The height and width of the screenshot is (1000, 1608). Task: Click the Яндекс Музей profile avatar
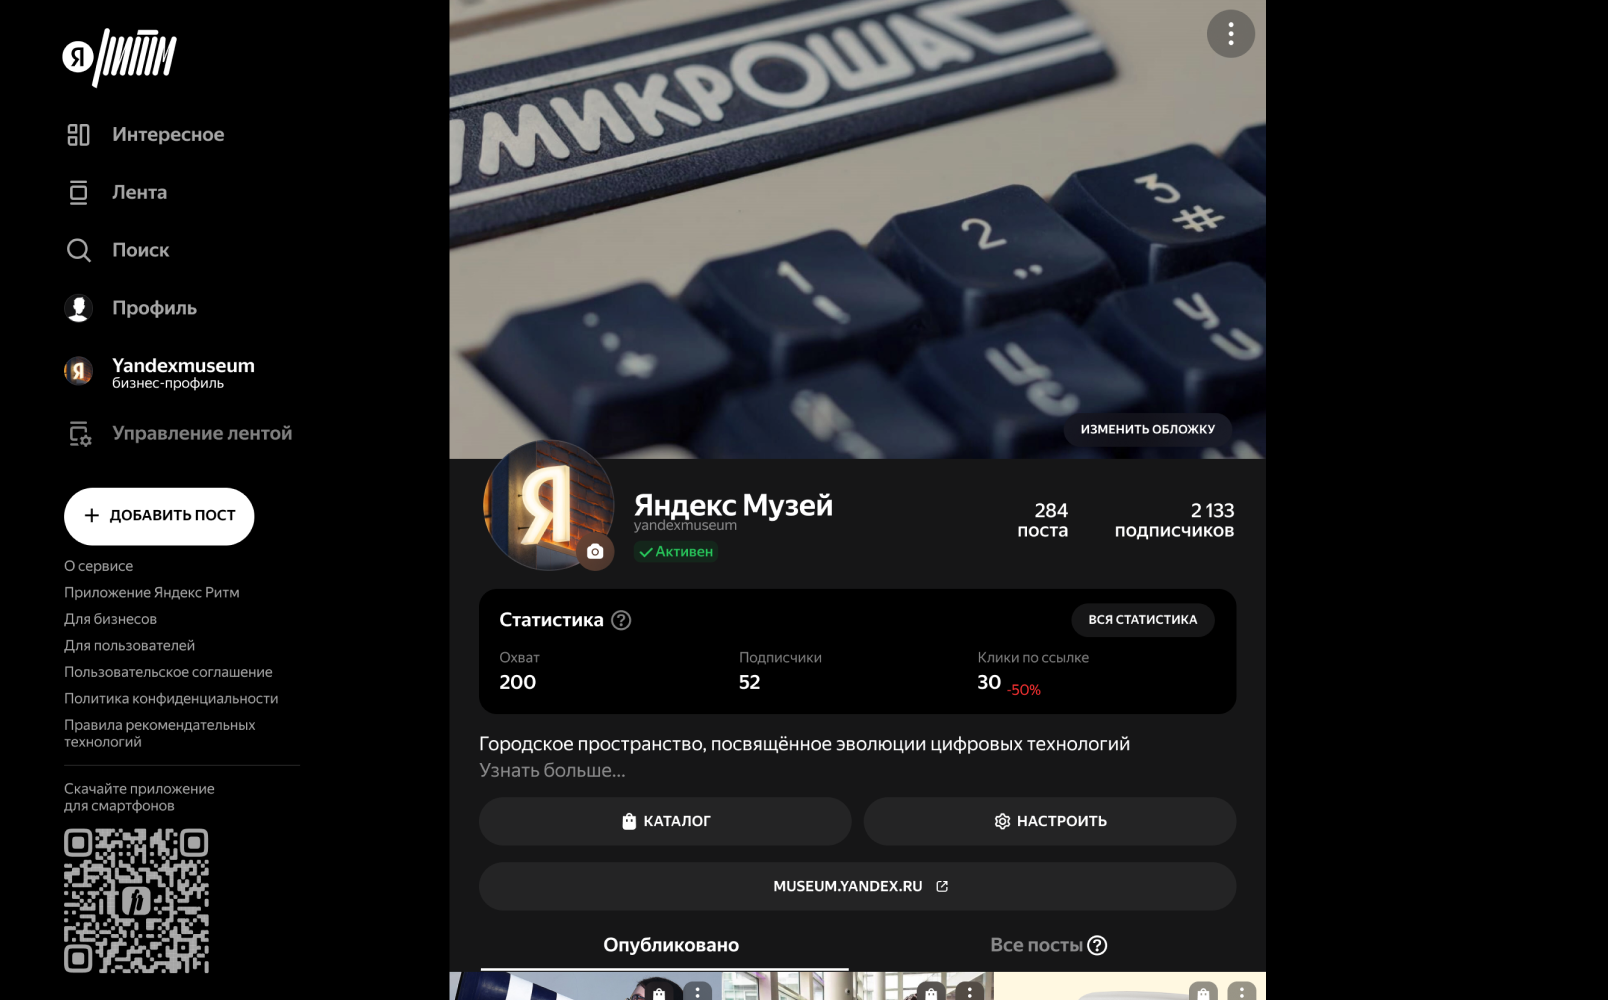[548, 505]
